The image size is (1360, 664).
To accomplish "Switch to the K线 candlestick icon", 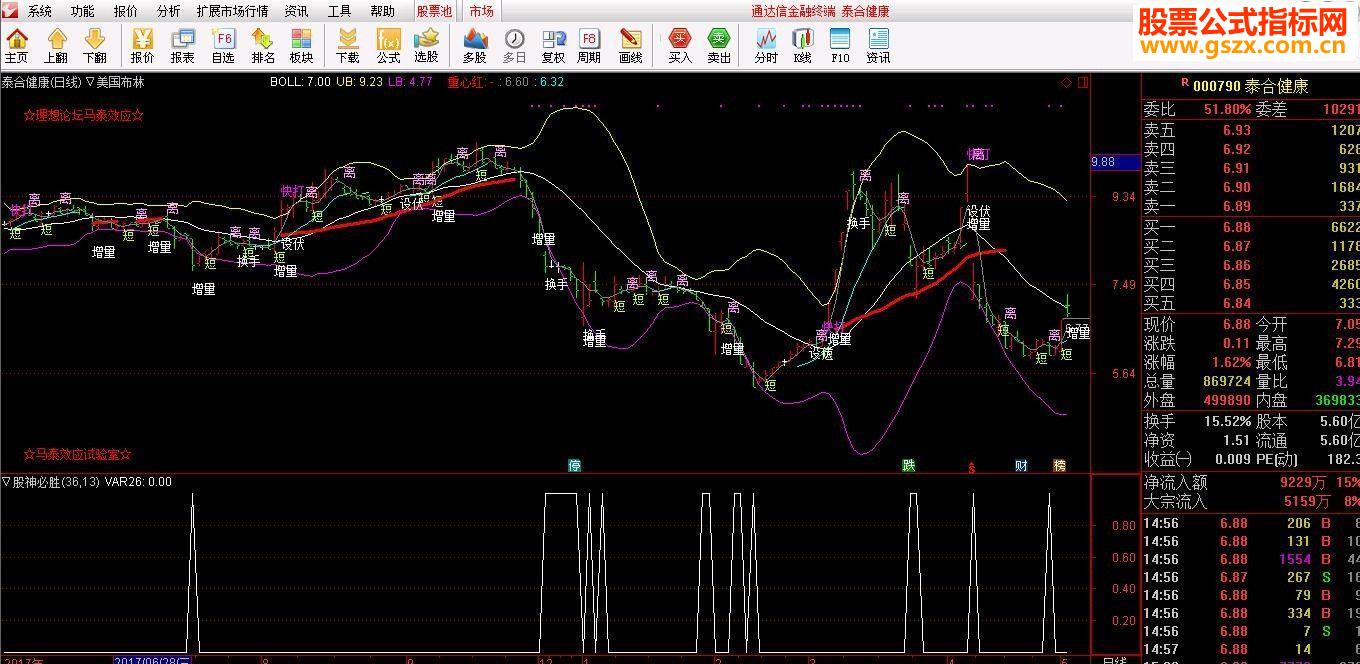I will [x=802, y=46].
